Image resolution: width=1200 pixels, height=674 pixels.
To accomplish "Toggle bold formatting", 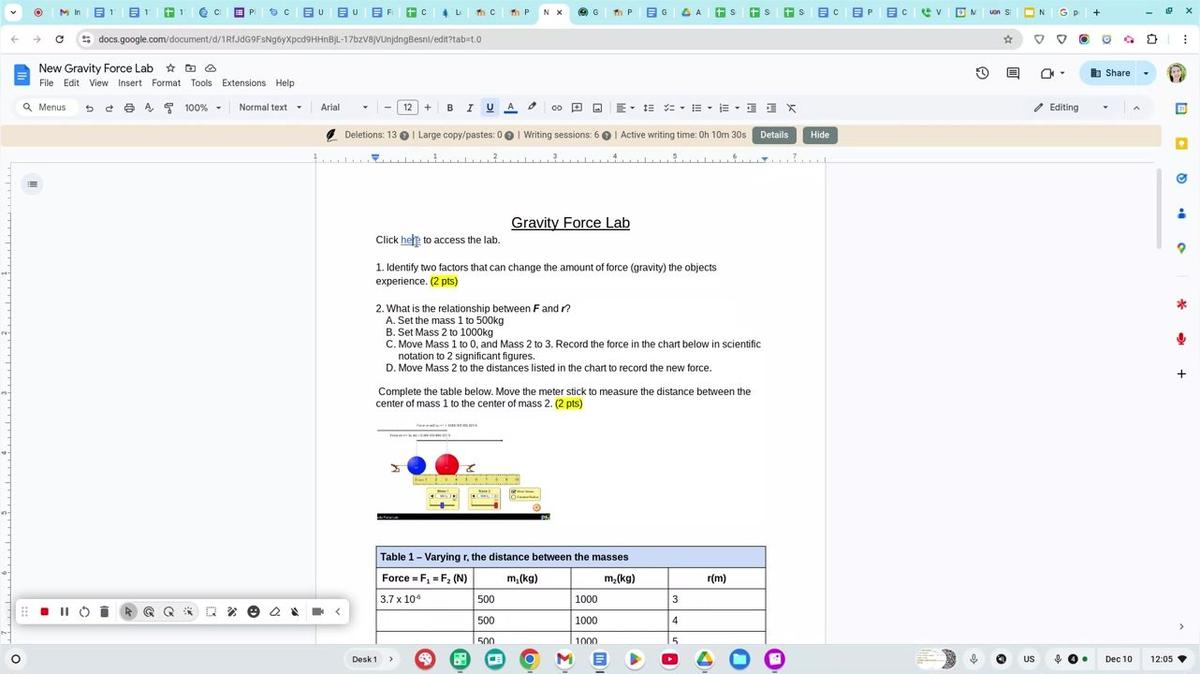I will pos(450,108).
